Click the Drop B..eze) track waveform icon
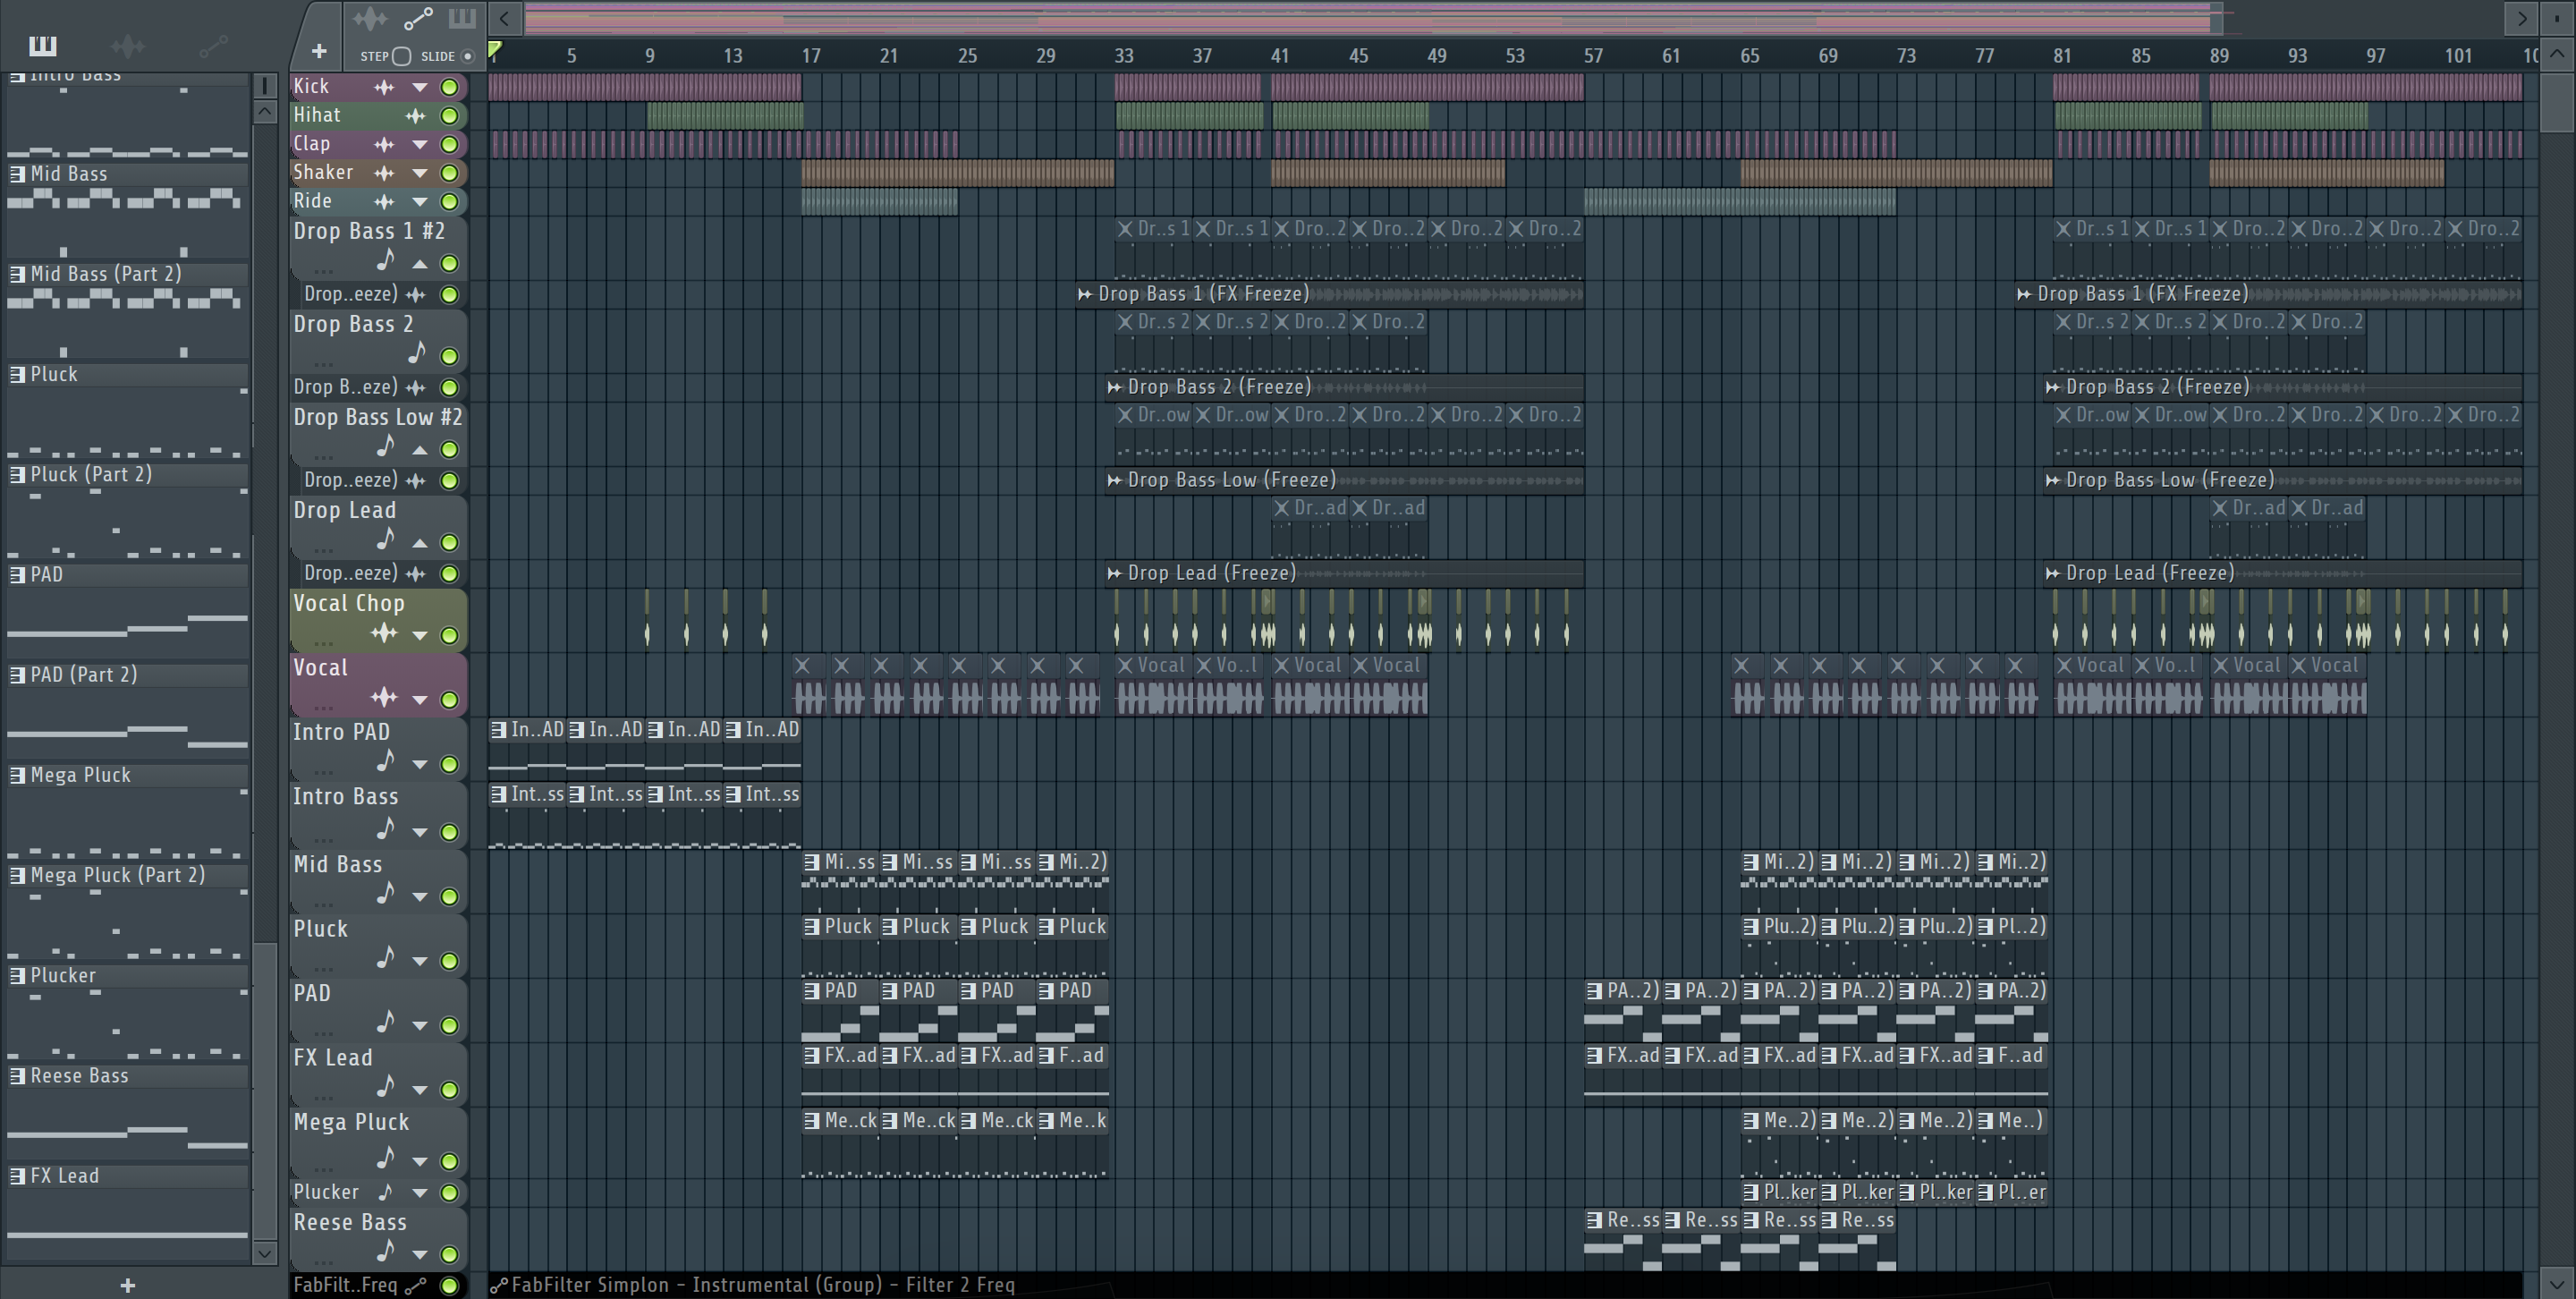The width and height of the screenshot is (2576, 1299). (415, 387)
